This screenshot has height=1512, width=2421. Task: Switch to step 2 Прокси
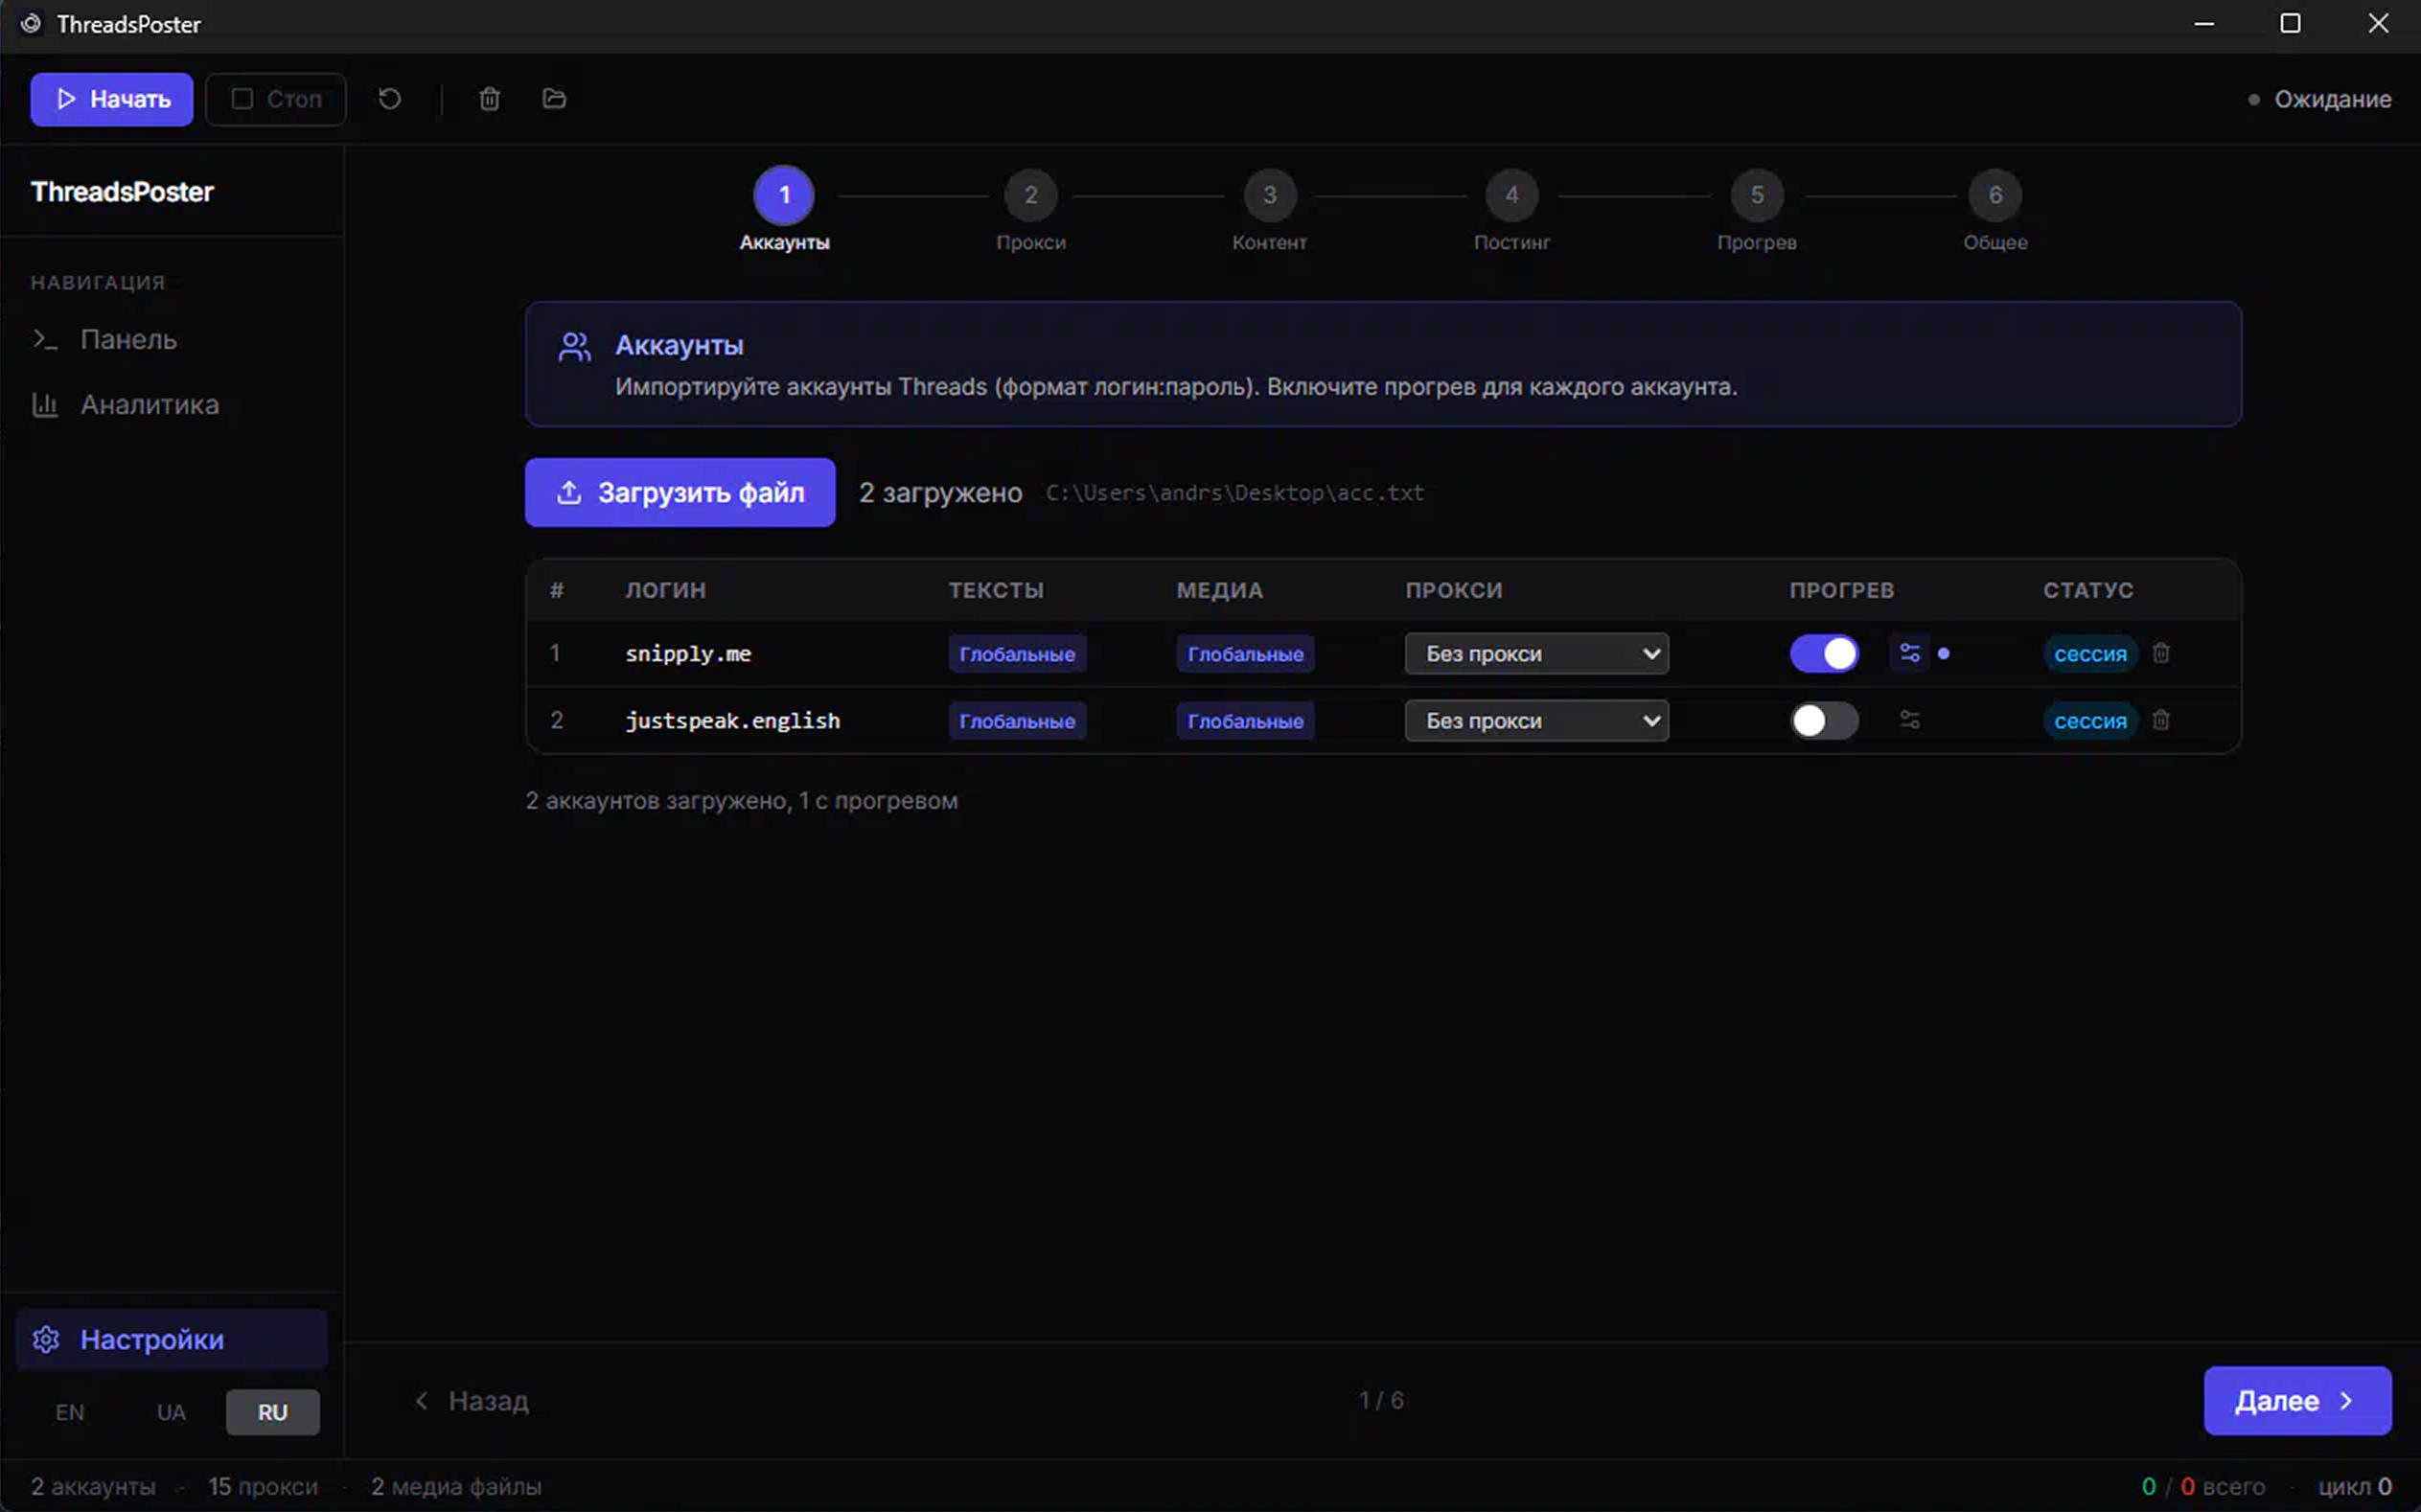point(1031,195)
